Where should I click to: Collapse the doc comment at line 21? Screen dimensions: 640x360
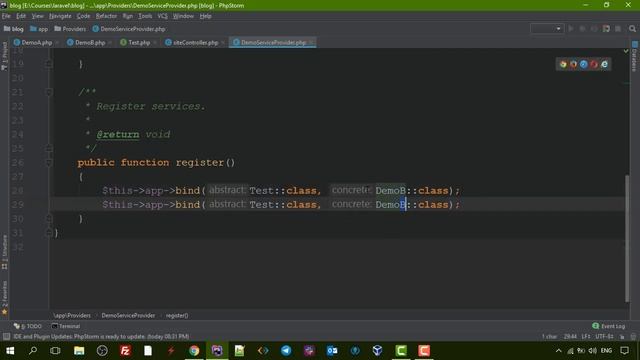pos(49,92)
